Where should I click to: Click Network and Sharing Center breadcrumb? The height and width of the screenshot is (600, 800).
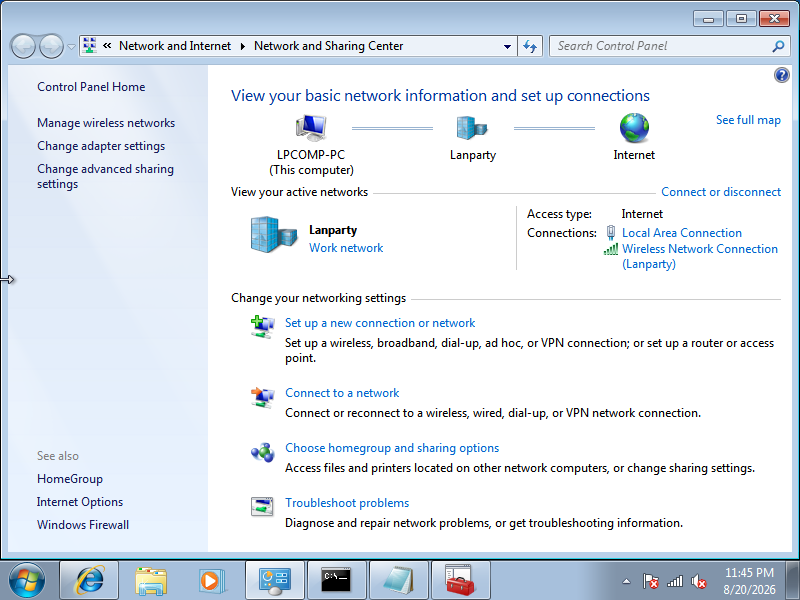(329, 46)
